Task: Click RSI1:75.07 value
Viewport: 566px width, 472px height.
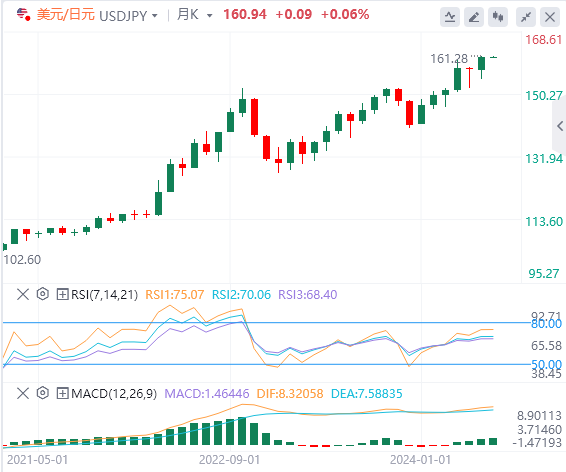Action: (x=175, y=295)
